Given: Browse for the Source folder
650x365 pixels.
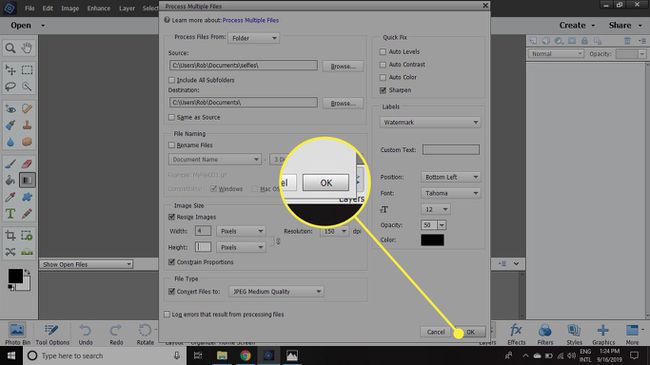Looking at the screenshot, I should point(343,66).
